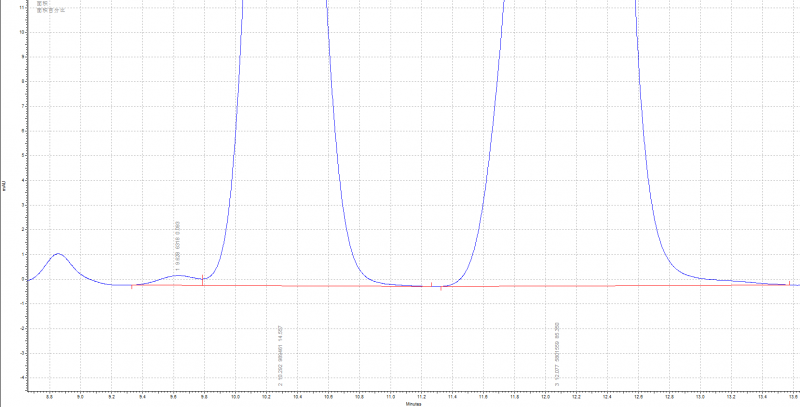Click the 9.0 tick label on the time axis
Screen dimensions: 800x407
click(x=80, y=396)
